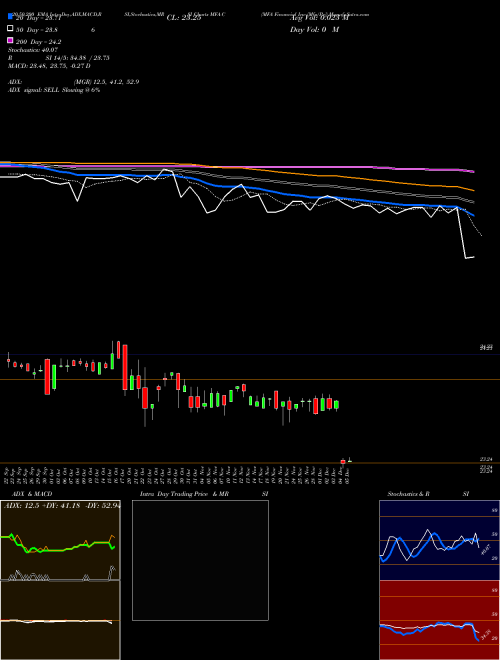Click the date axis labels under the candles
This screenshot has height=660, width=500.
(177, 476)
